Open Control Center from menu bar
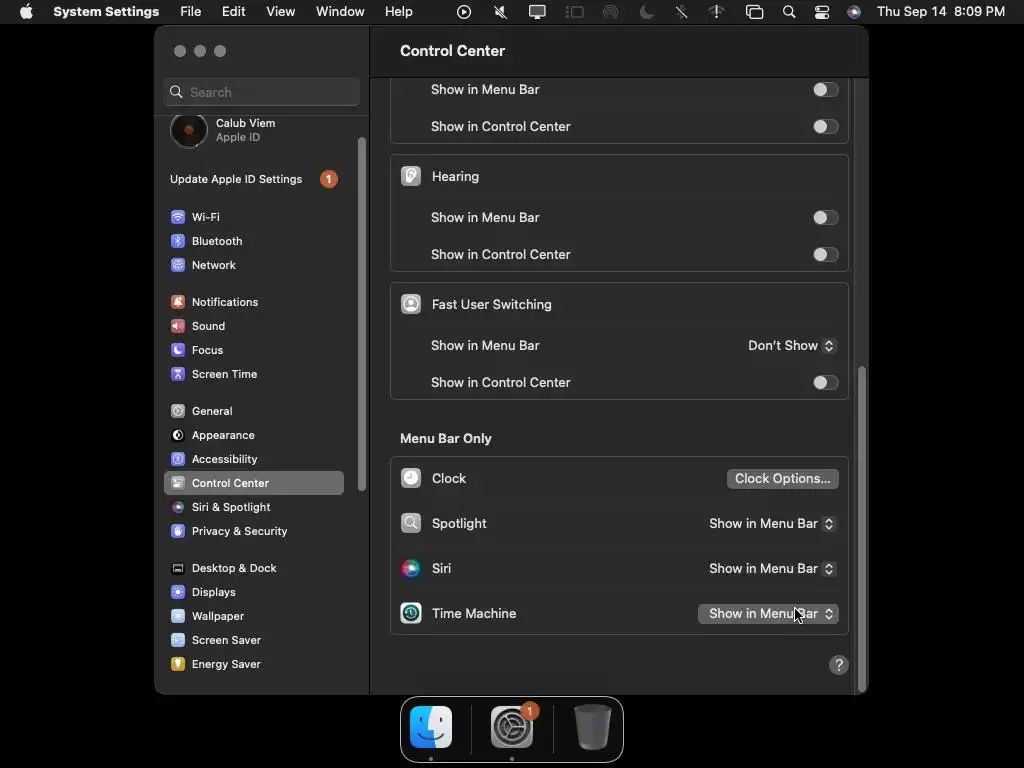 point(822,12)
